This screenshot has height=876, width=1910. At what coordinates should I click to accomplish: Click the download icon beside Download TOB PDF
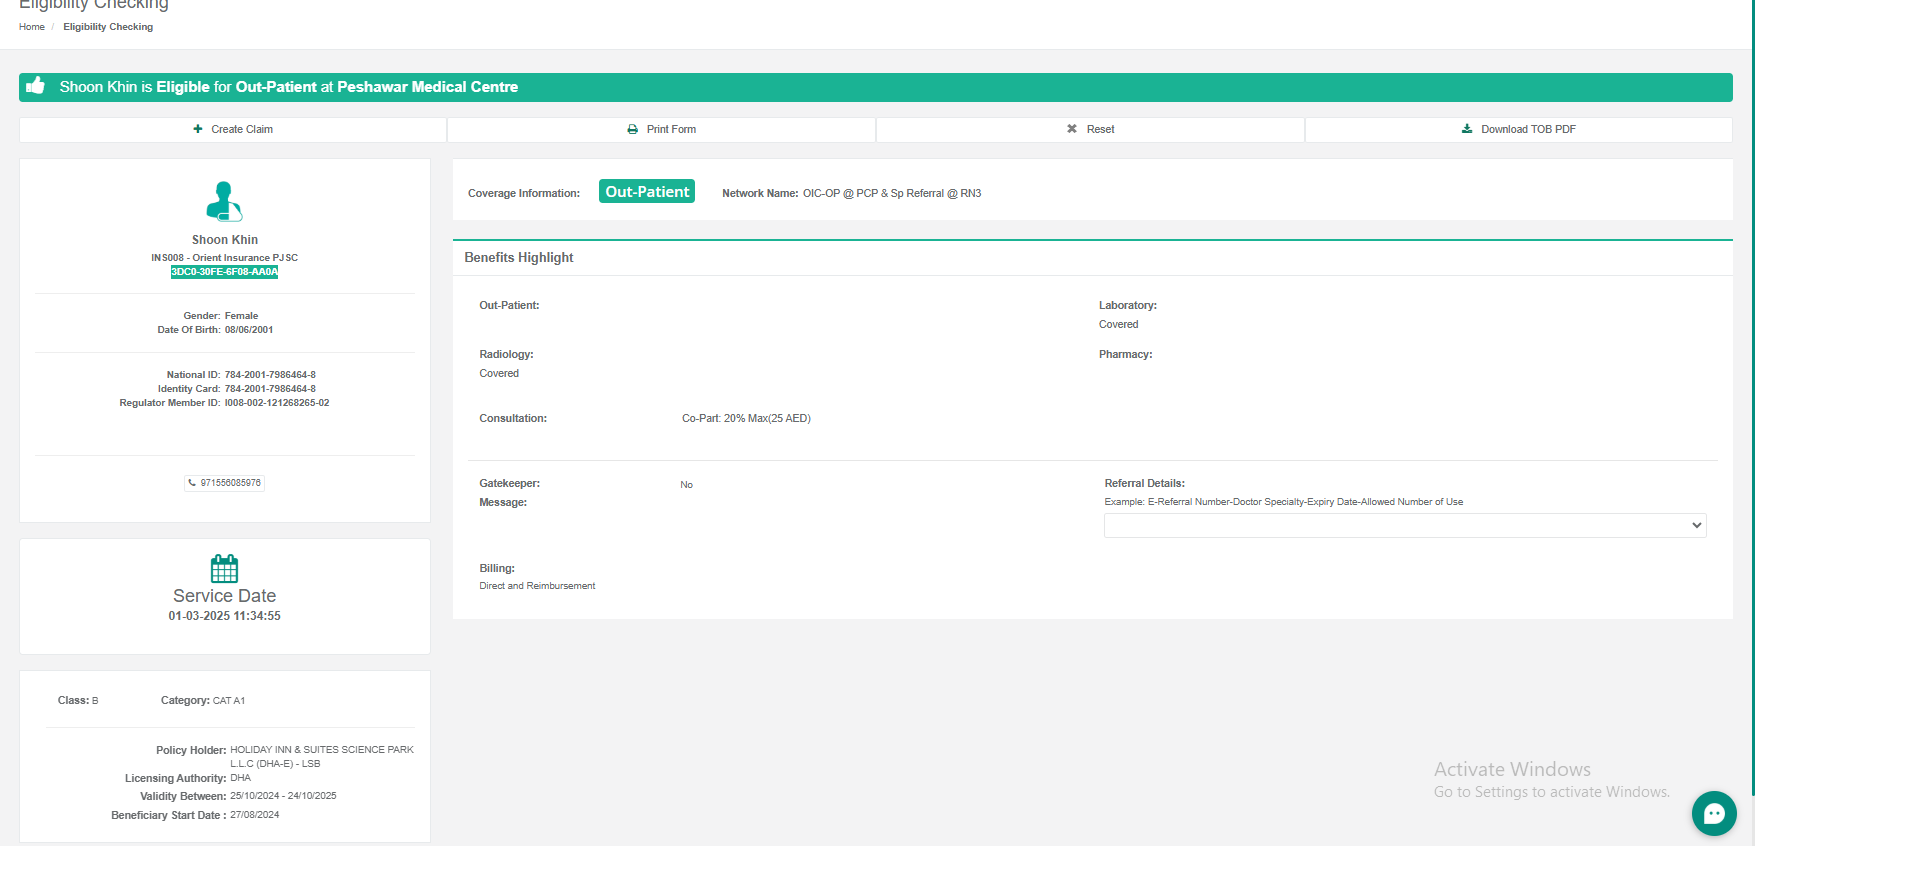coord(1467,129)
